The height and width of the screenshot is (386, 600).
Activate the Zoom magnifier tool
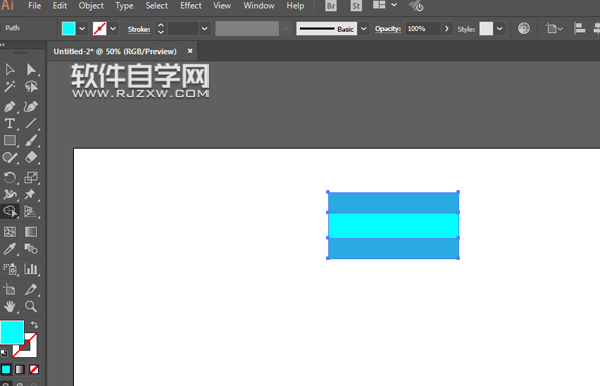(31, 306)
